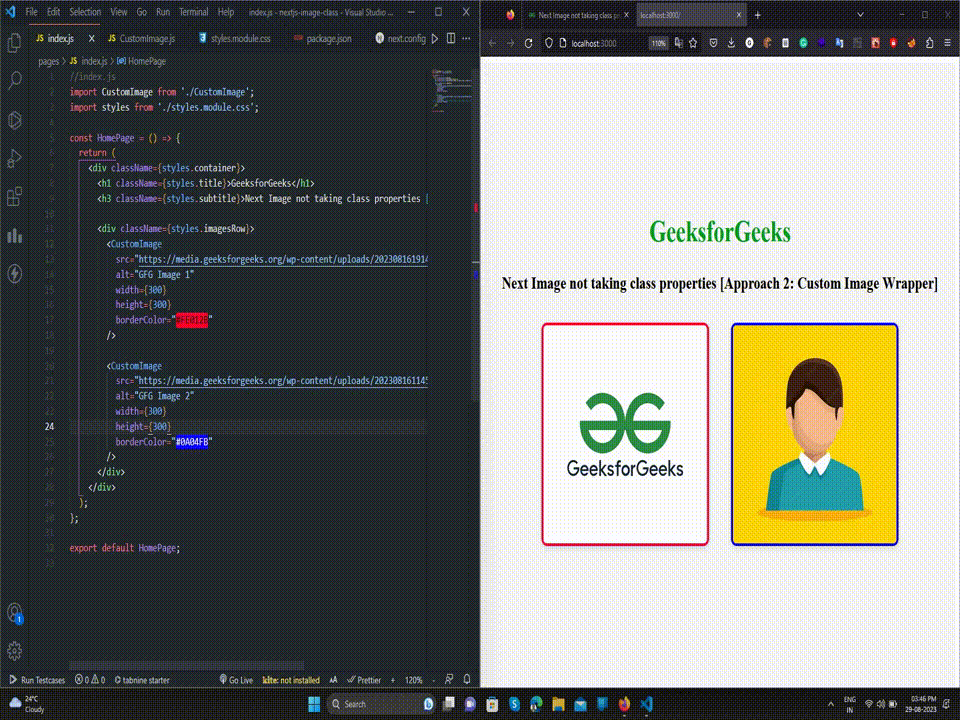Switch to the CustomImage.js tab
The width and height of the screenshot is (960, 720).
click(x=141, y=39)
